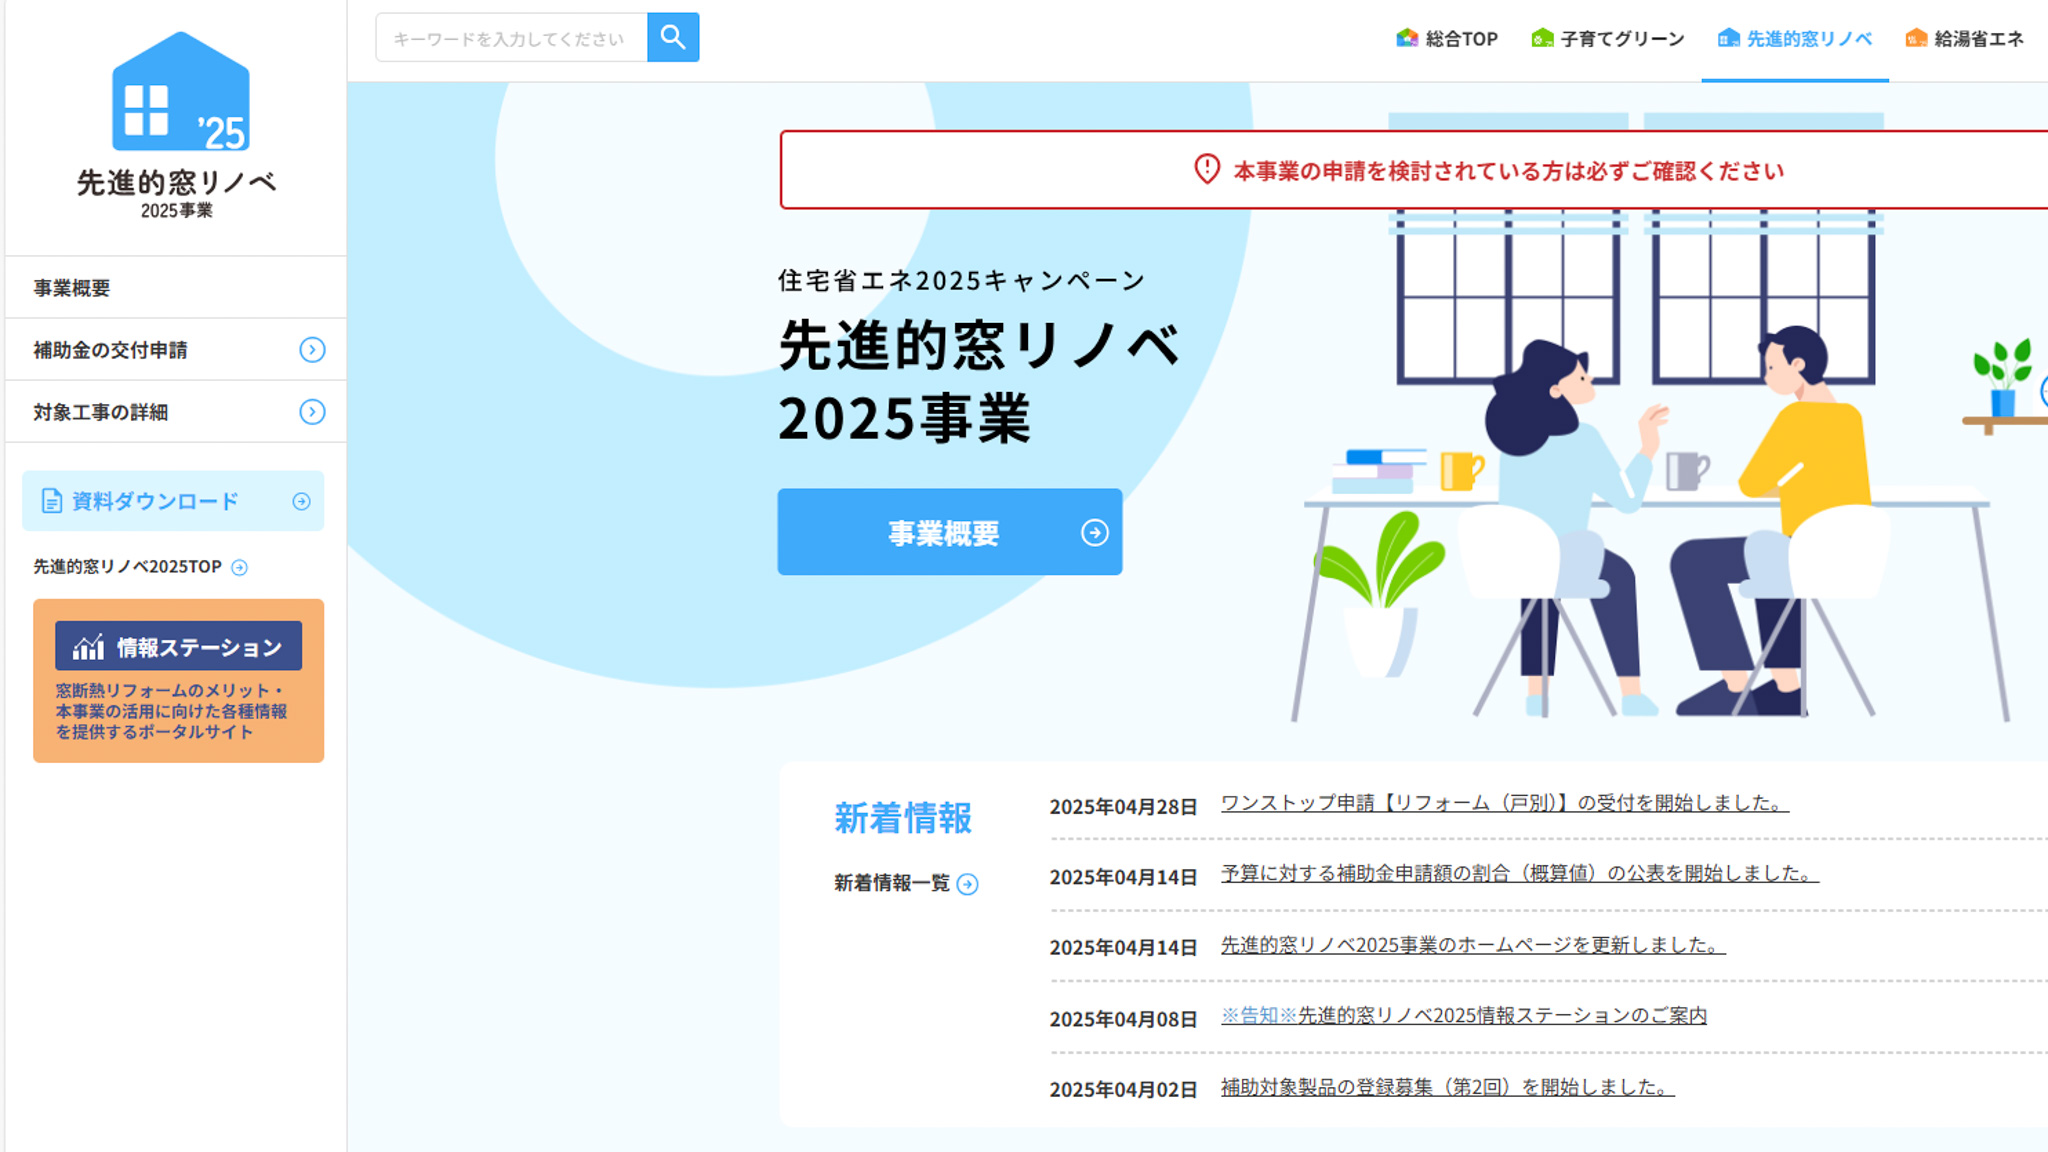Click the chart icon in 情報ステーション banner
The image size is (2048, 1152).
(88, 647)
